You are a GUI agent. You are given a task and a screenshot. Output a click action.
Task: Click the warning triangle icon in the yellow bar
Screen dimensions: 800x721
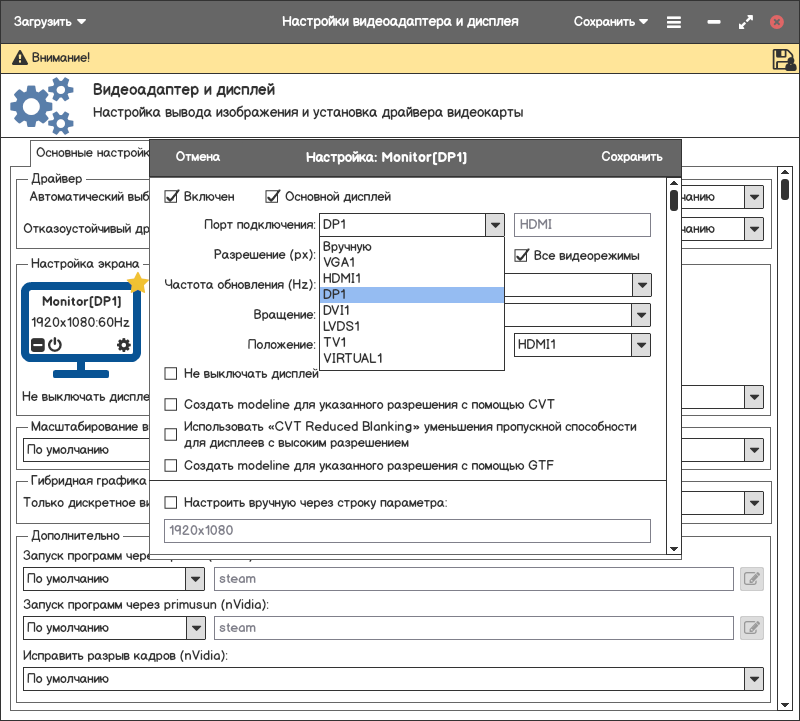18,59
